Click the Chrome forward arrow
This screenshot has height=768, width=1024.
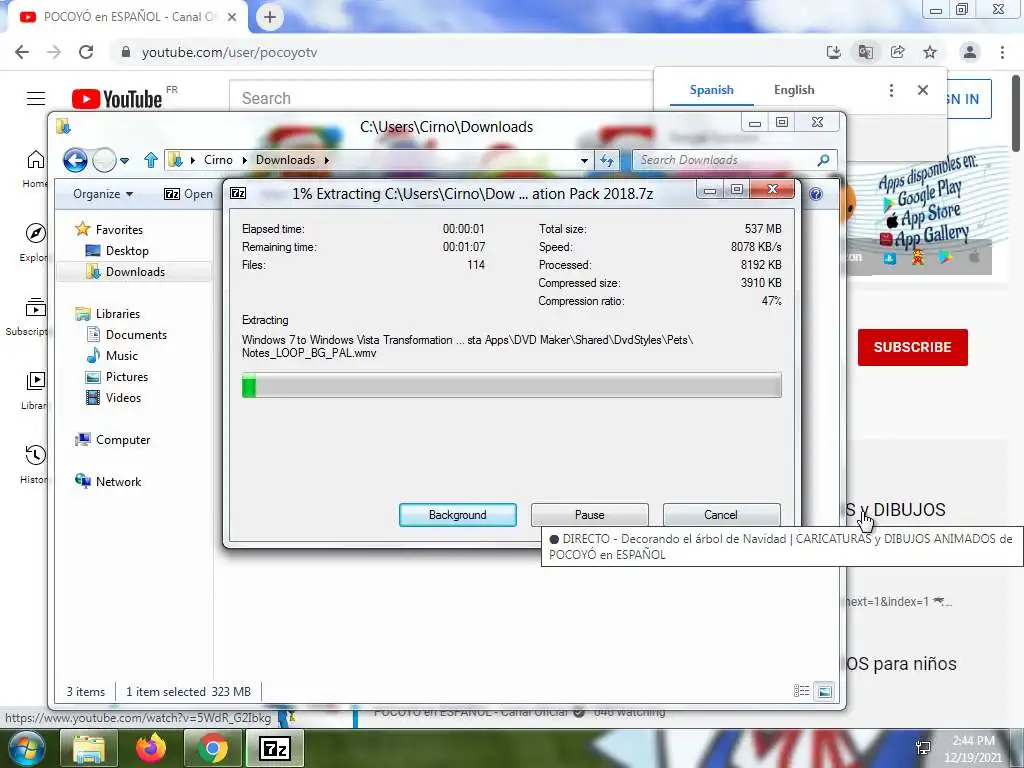pos(54,52)
